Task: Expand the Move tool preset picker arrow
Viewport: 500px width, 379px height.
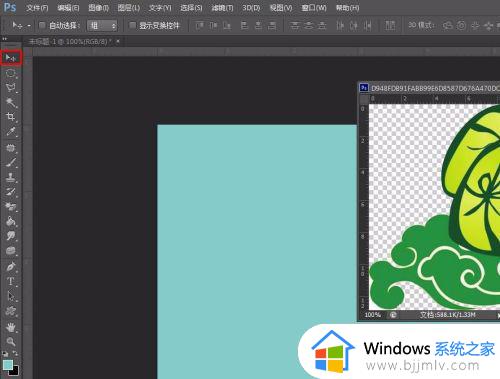Action: pyautogui.click(x=29, y=26)
